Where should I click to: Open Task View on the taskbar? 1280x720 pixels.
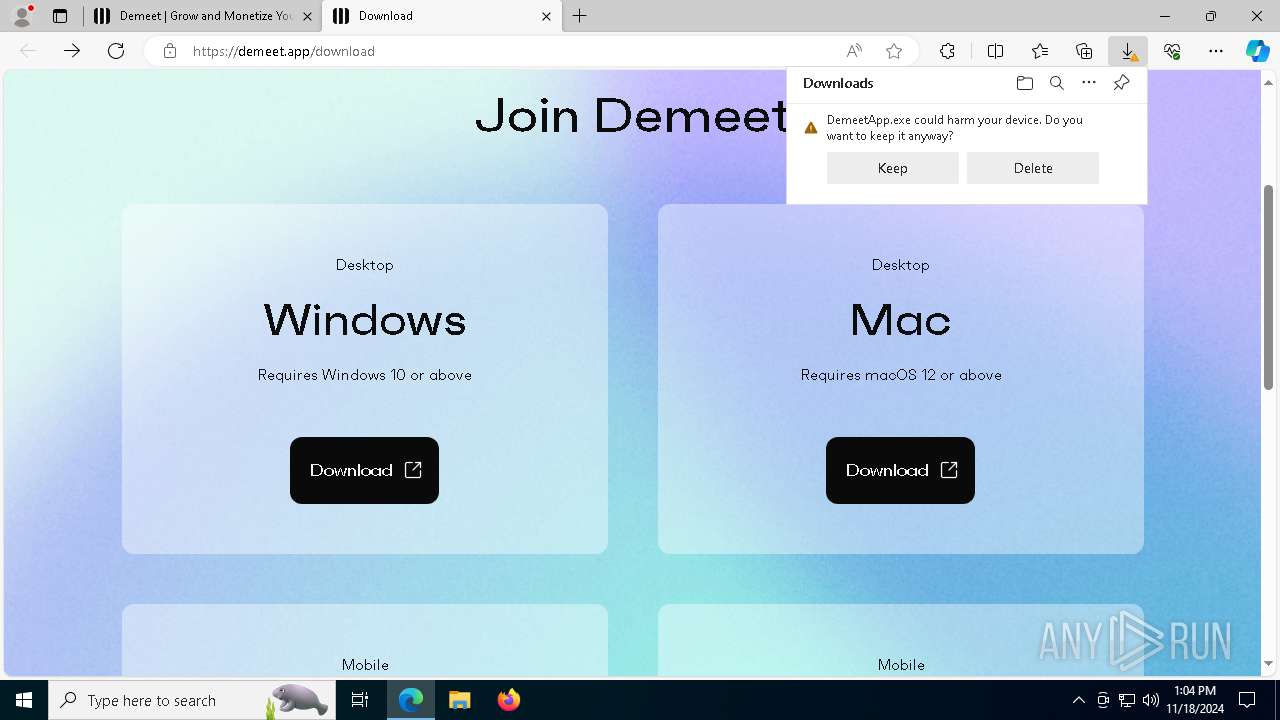(x=361, y=700)
